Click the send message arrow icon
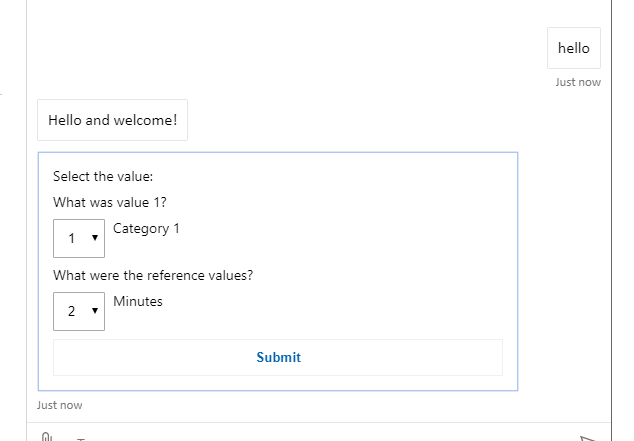 pos(588,437)
